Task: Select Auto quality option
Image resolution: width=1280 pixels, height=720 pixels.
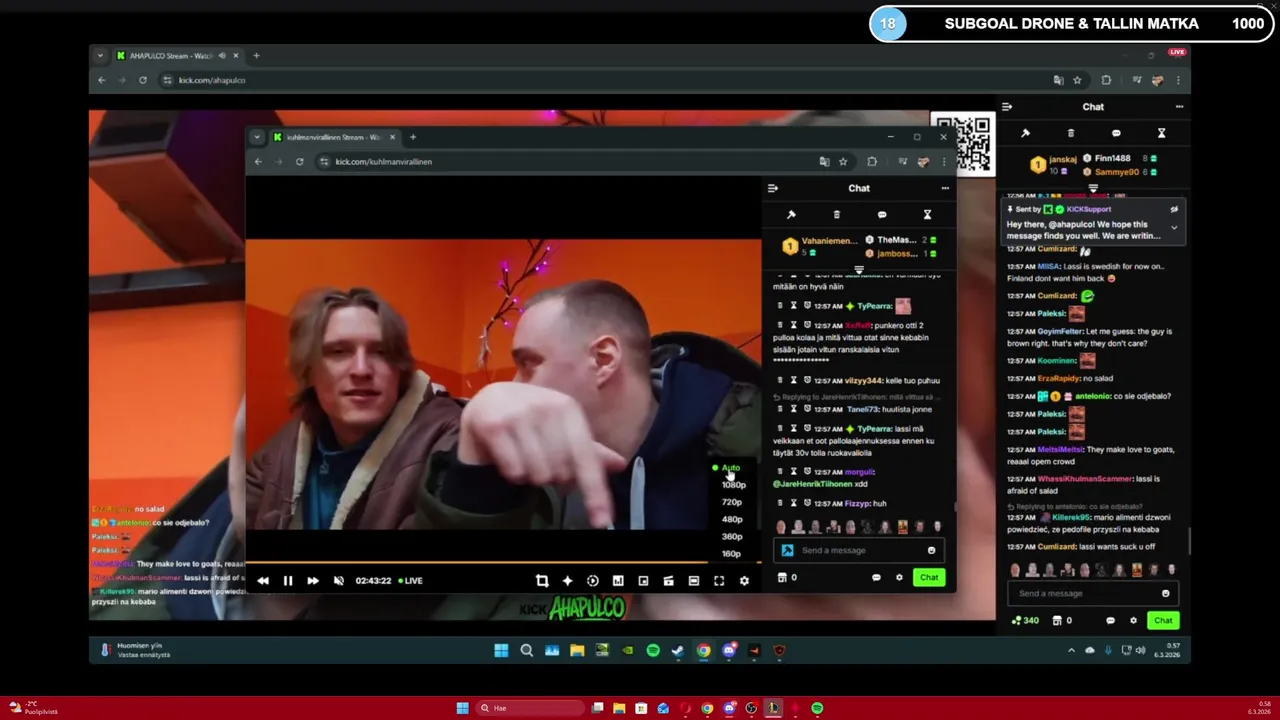Action: click(731, 468)
